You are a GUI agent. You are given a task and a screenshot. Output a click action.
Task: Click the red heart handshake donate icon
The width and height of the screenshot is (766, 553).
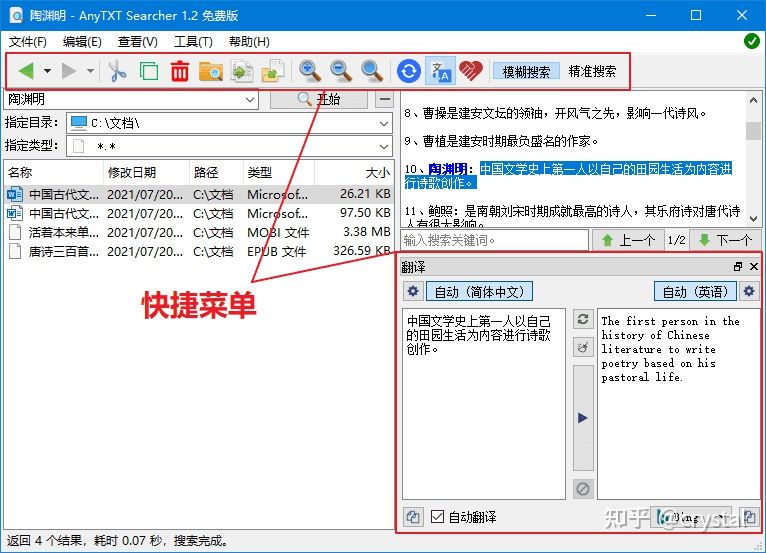pyautogui.click(x=471, y=71)
